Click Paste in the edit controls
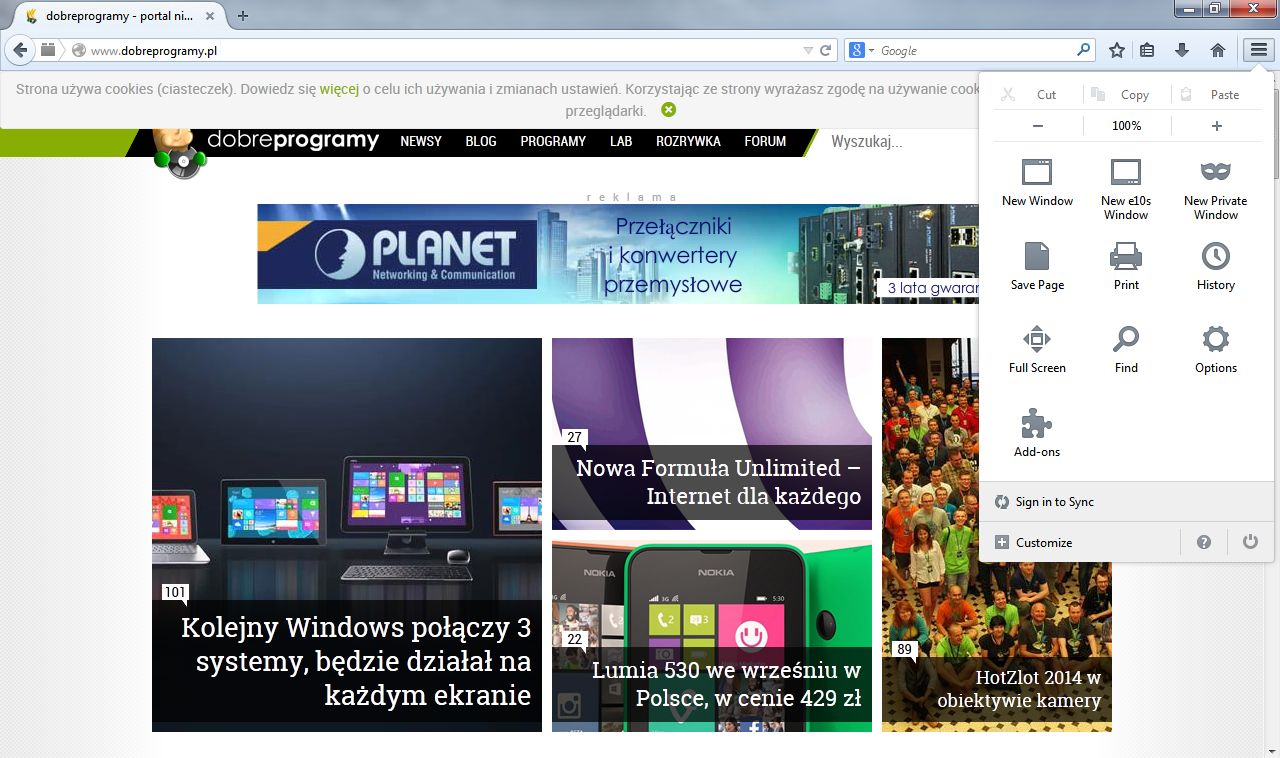 [x=1215, y=94]
